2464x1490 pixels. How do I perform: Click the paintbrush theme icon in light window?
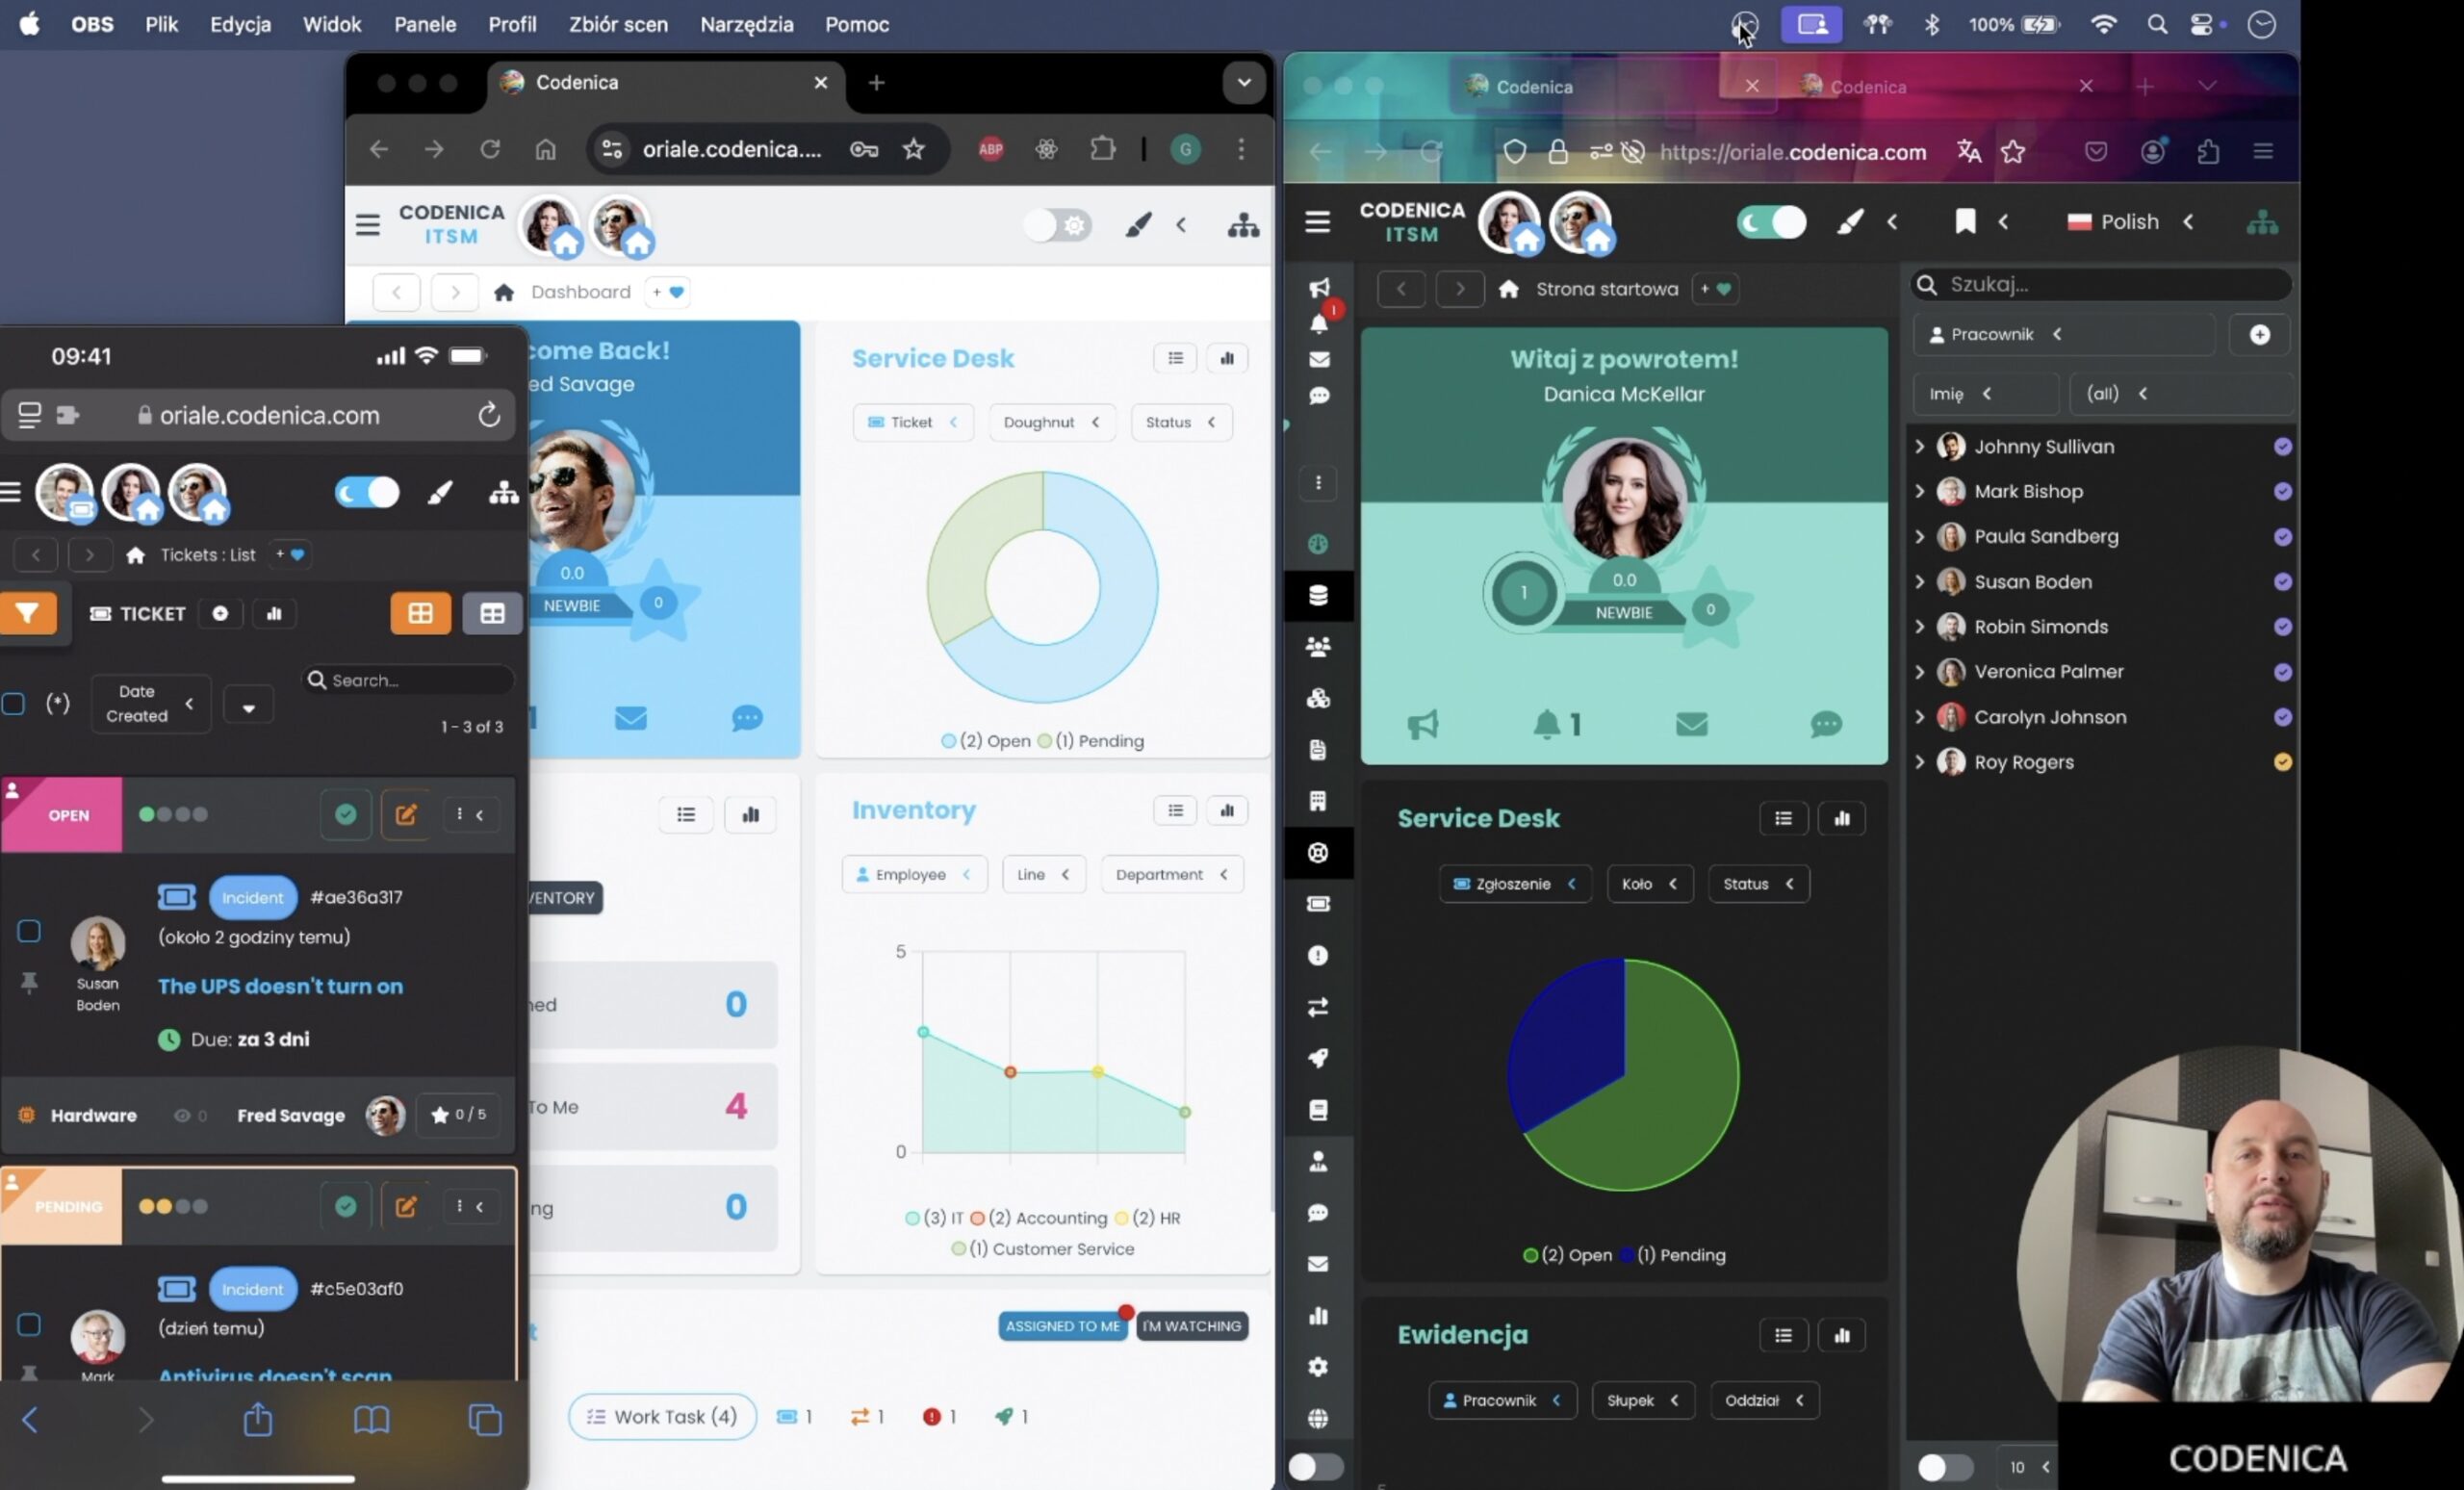point(1137,225)
